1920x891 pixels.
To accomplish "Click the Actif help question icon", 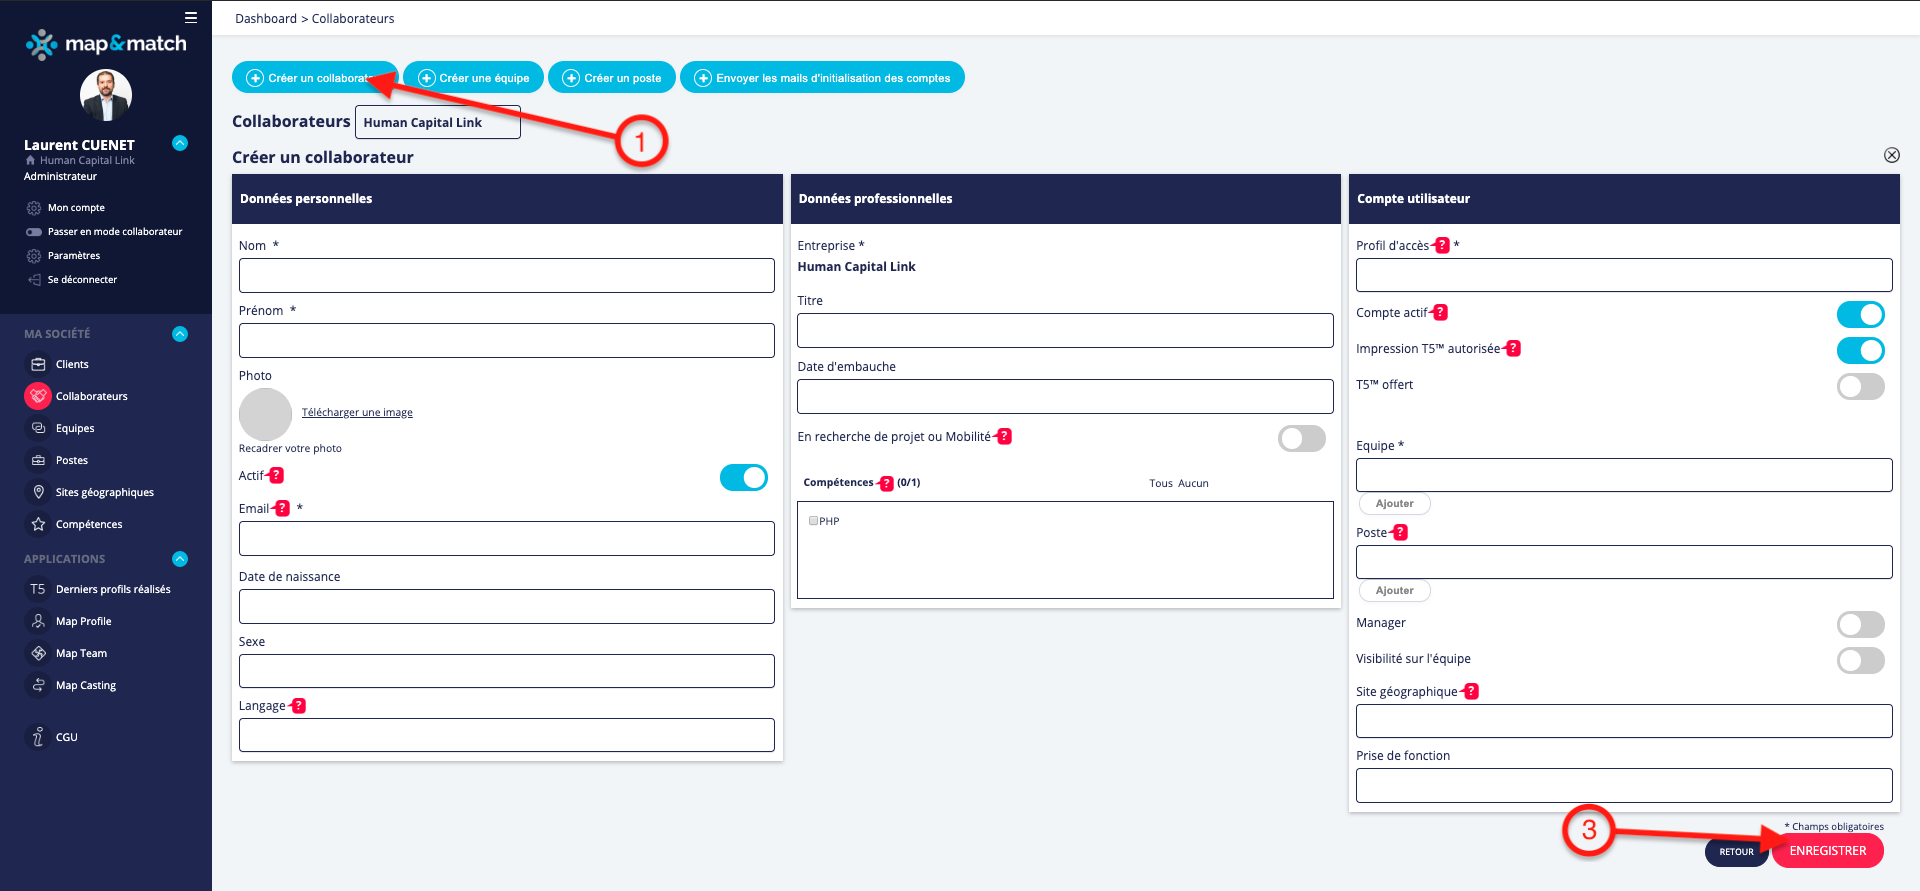I will tap(277, 476).
